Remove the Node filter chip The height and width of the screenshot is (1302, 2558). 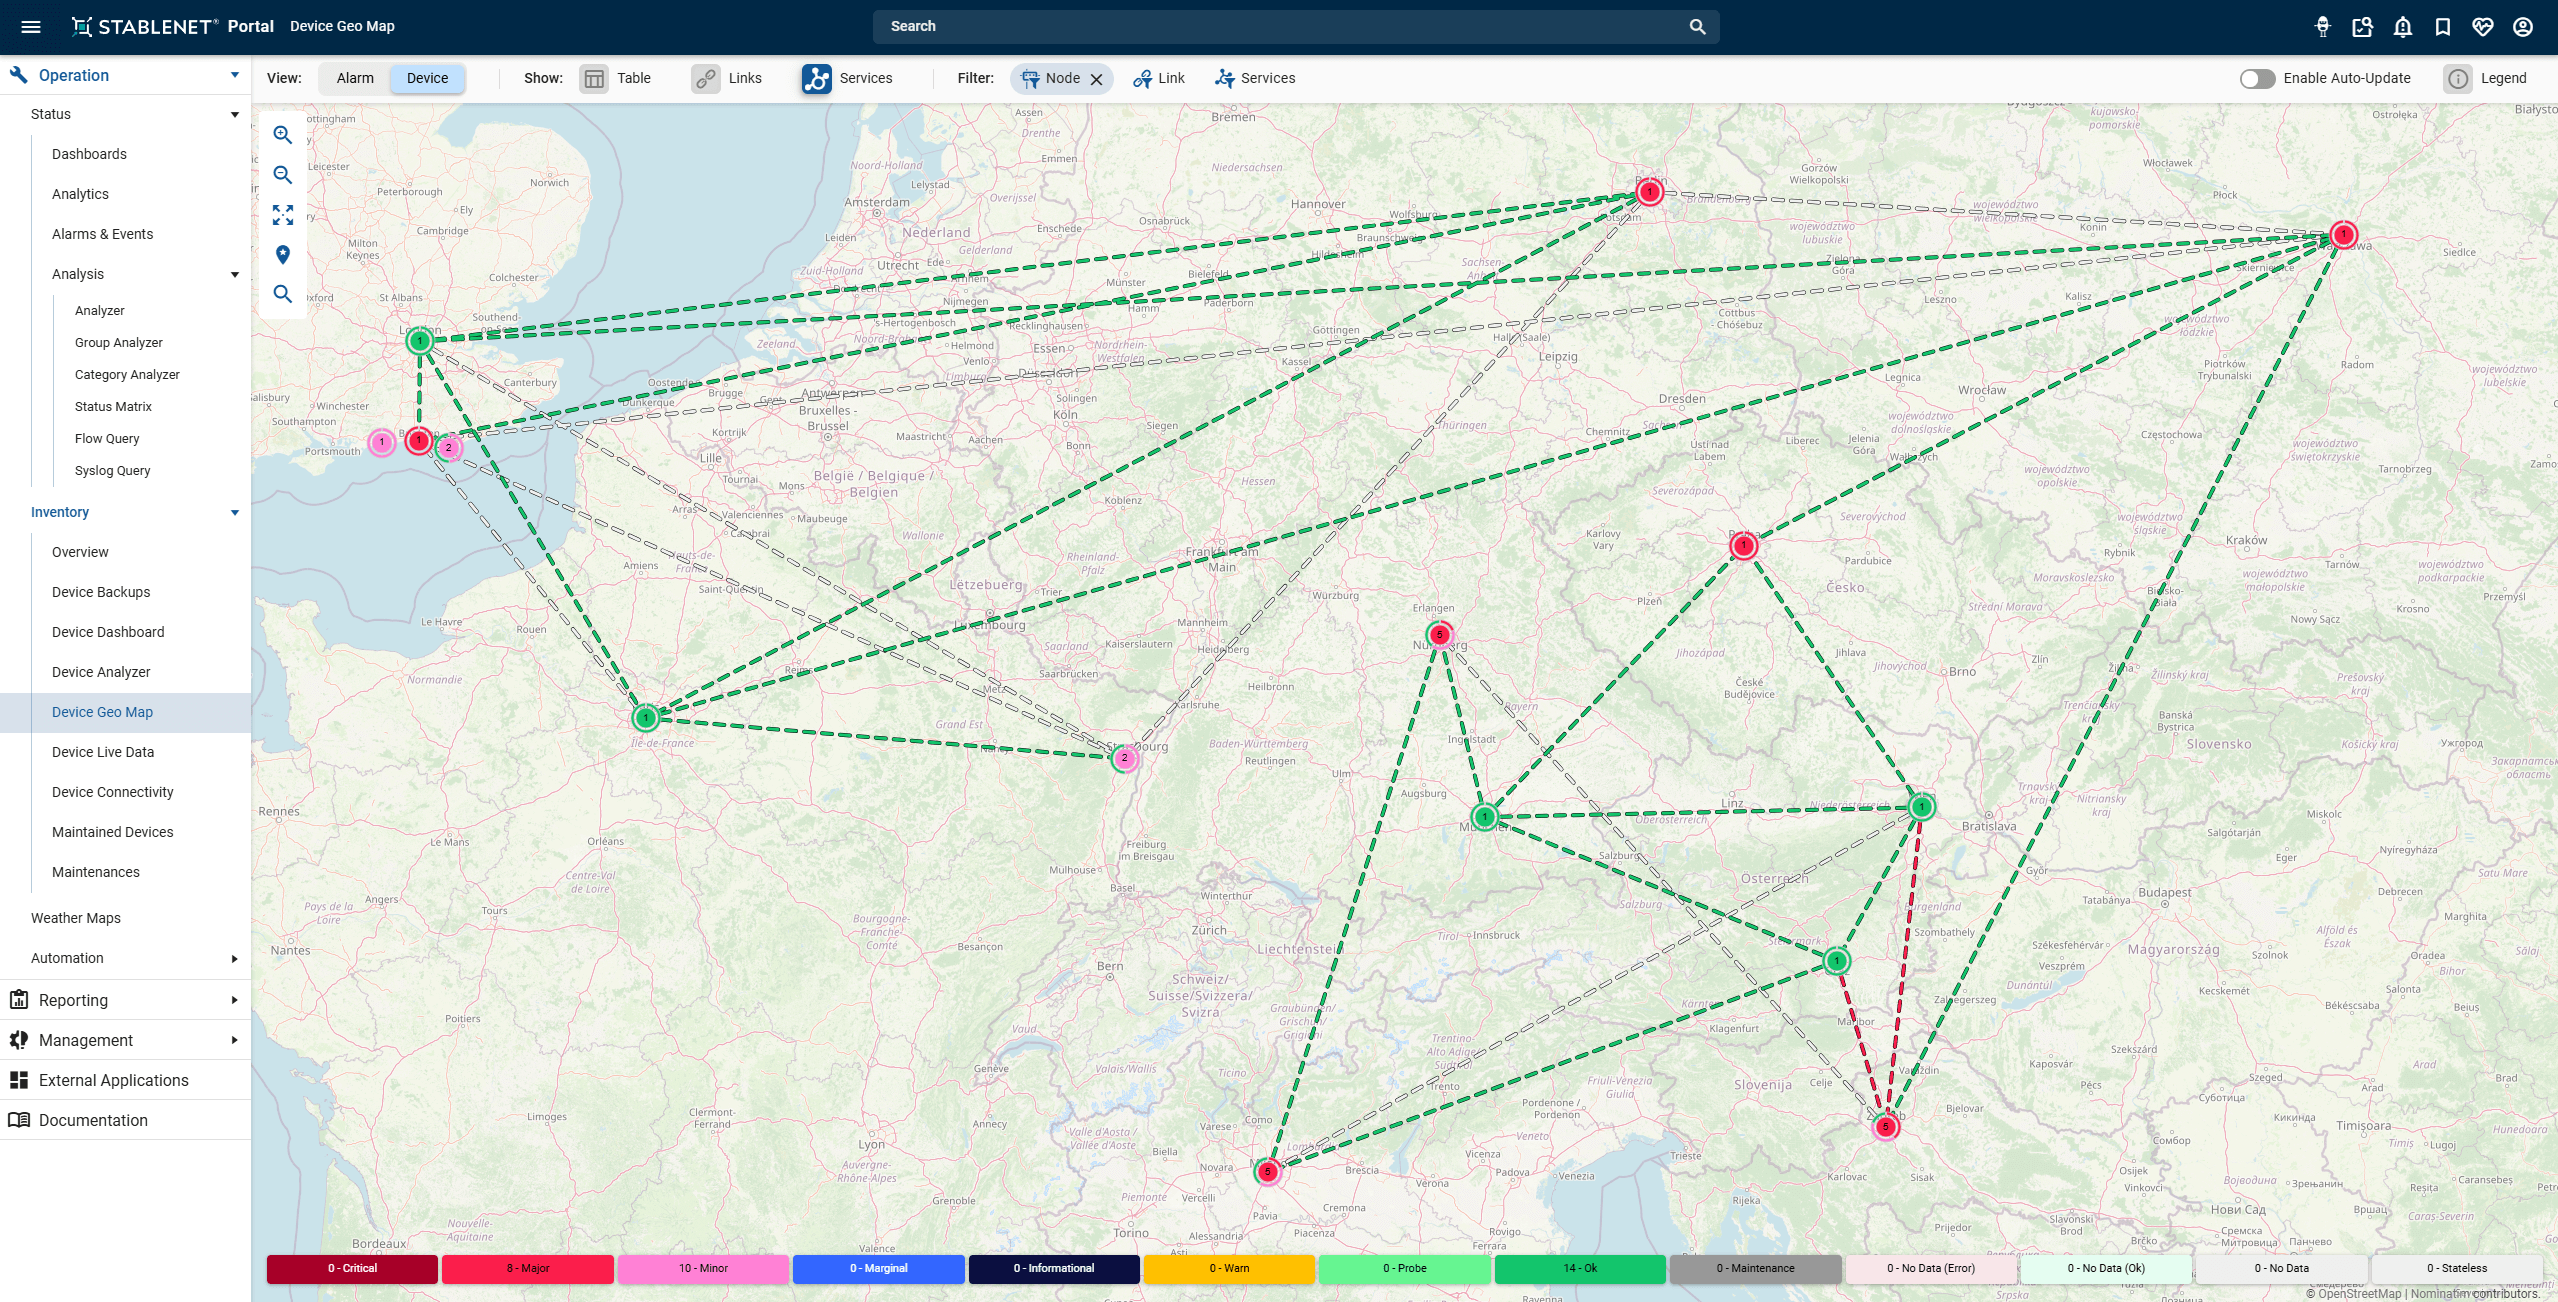(1096, 80)
